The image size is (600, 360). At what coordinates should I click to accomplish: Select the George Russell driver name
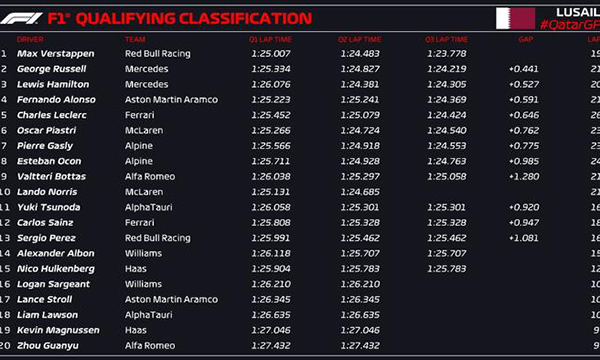click(x=51, y=69)
